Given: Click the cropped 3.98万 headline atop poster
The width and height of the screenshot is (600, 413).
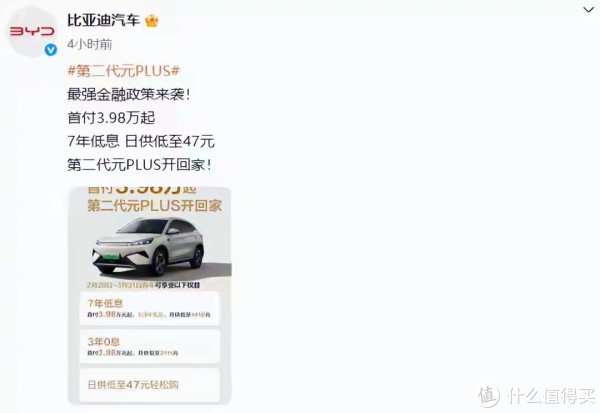Looking at the screenshot, I should click(x=142, y=190).
